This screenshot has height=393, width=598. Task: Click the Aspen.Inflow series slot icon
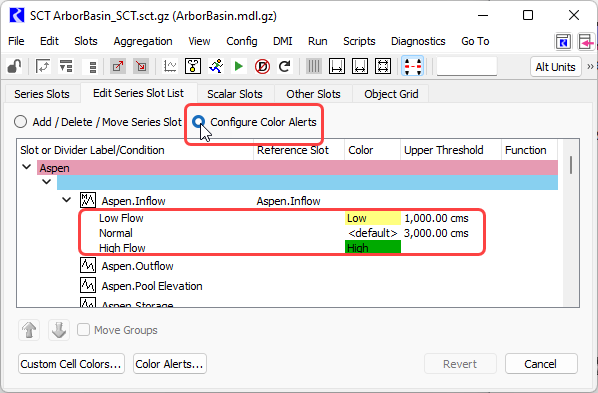88,200
